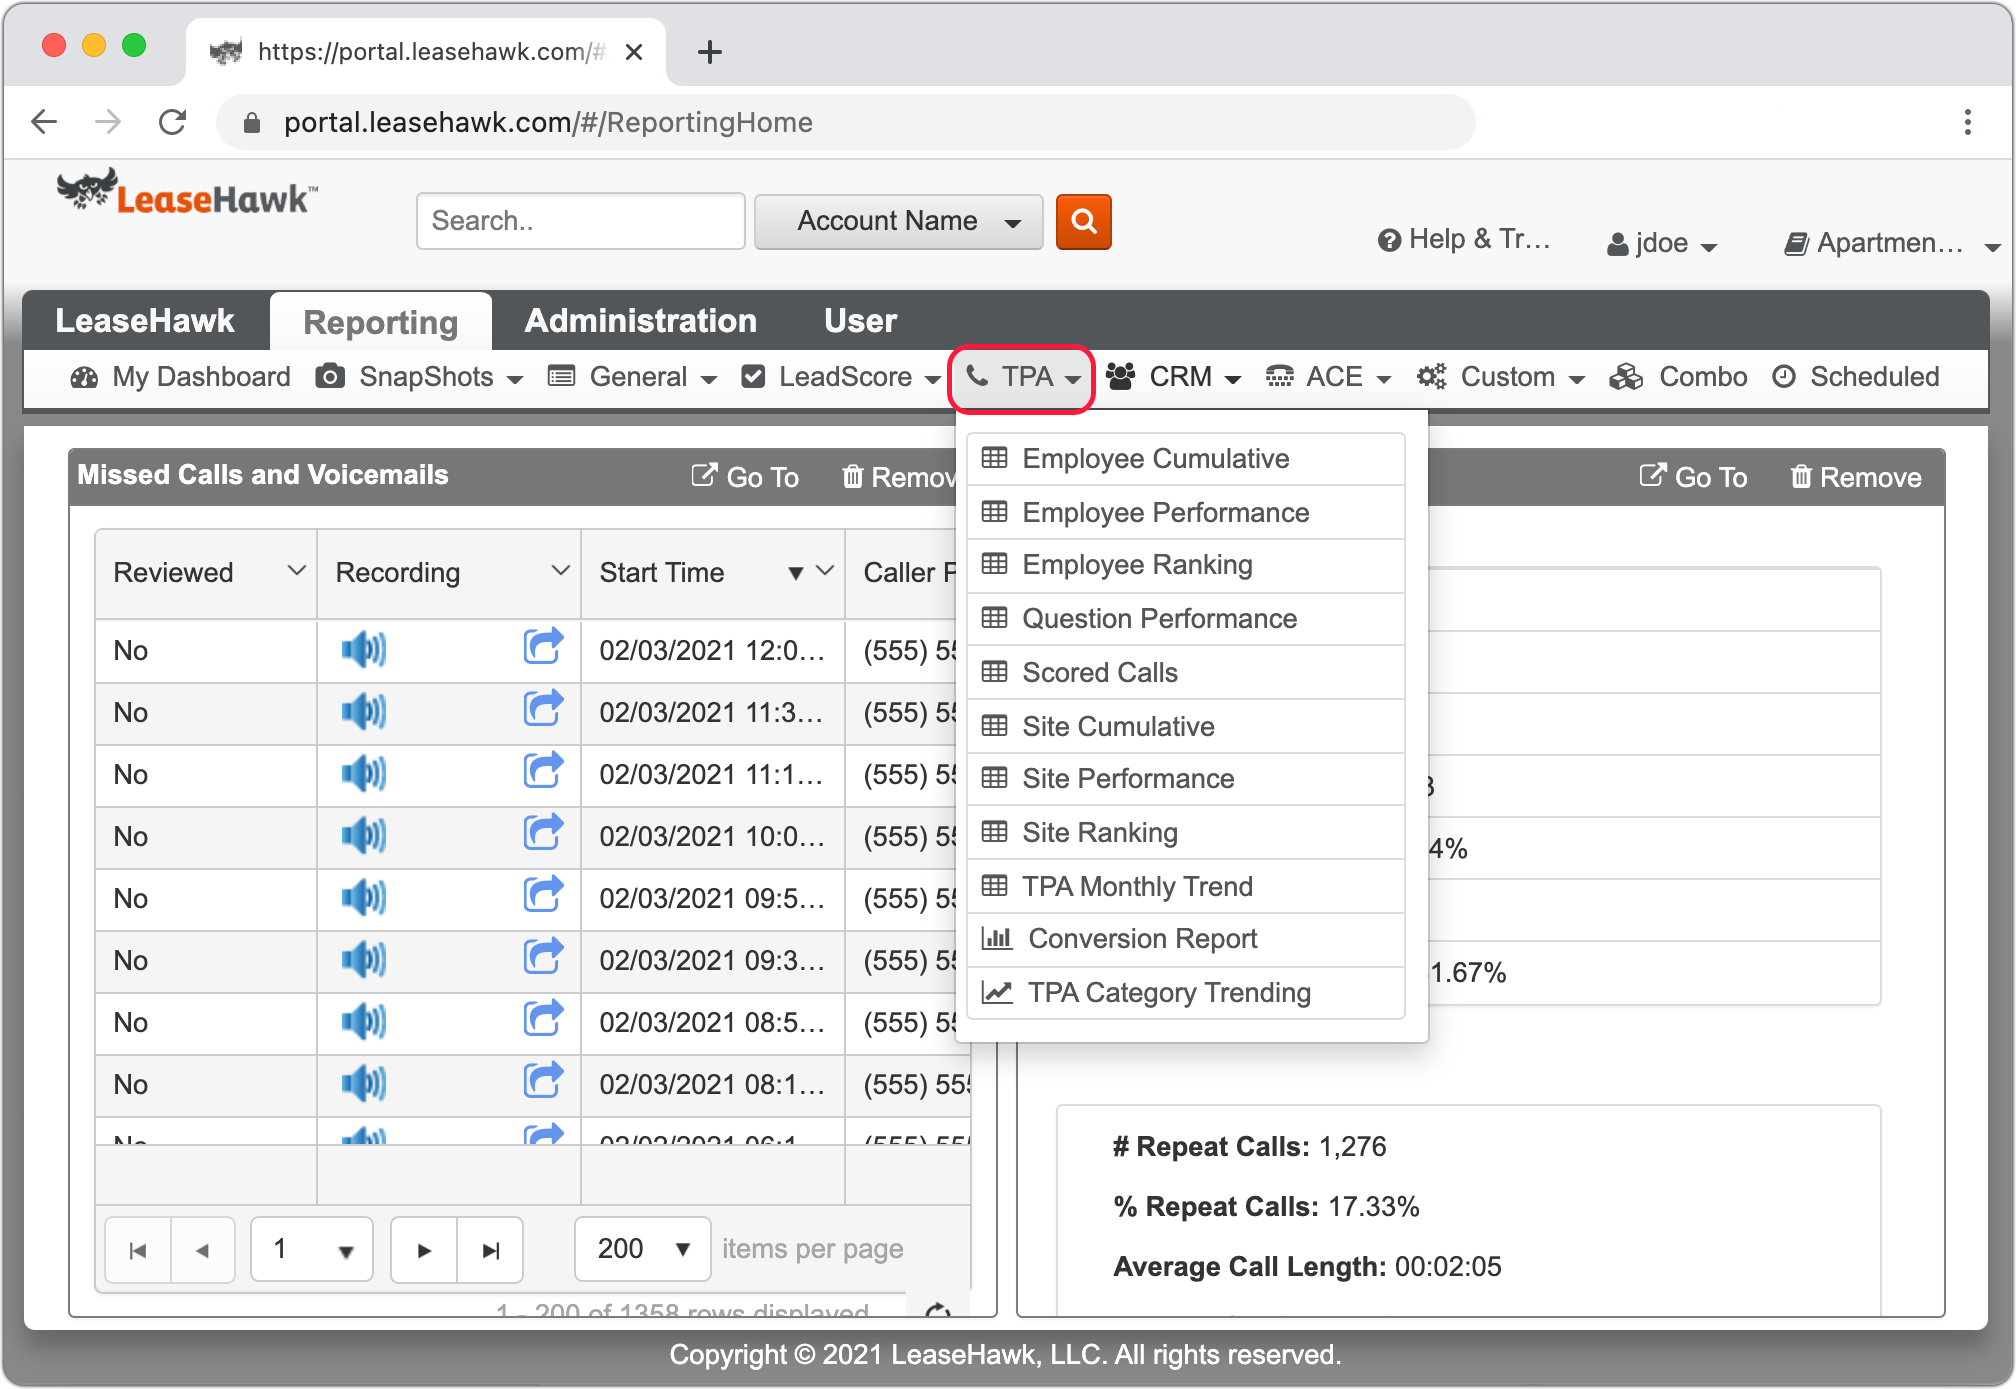
Task: Expand the General reports dropdown
Action: [x=633, y=377]
